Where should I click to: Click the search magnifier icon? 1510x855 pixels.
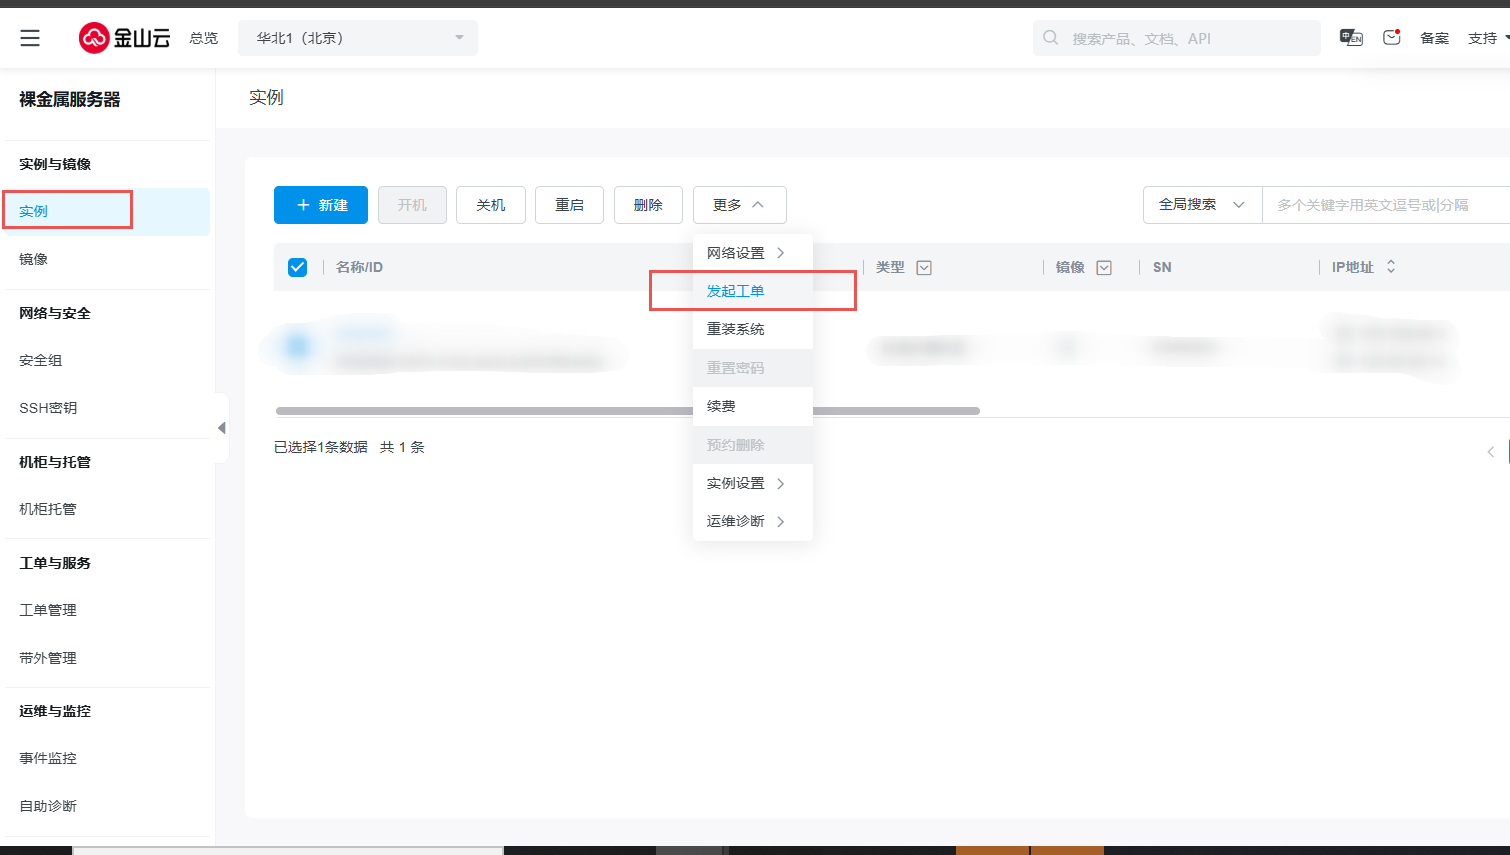pos(1050,38)
